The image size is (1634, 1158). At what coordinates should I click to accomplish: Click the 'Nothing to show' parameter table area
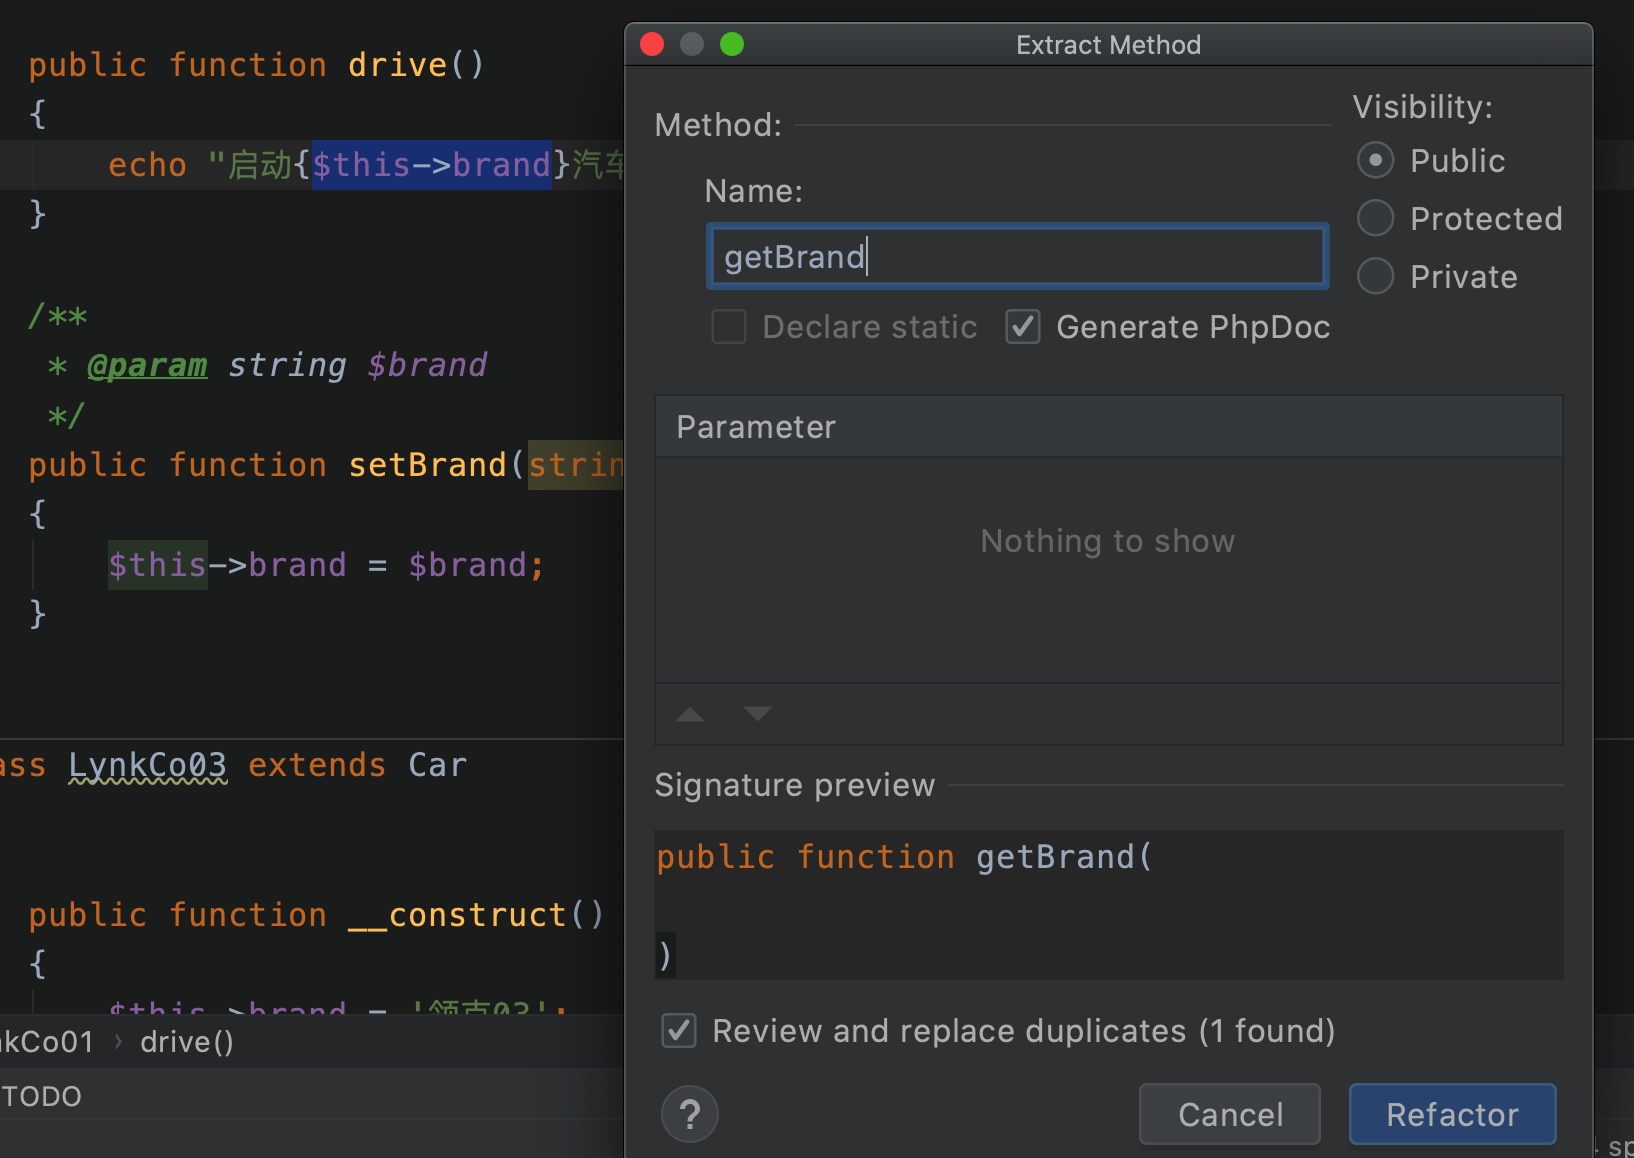tap(1108, 570)
